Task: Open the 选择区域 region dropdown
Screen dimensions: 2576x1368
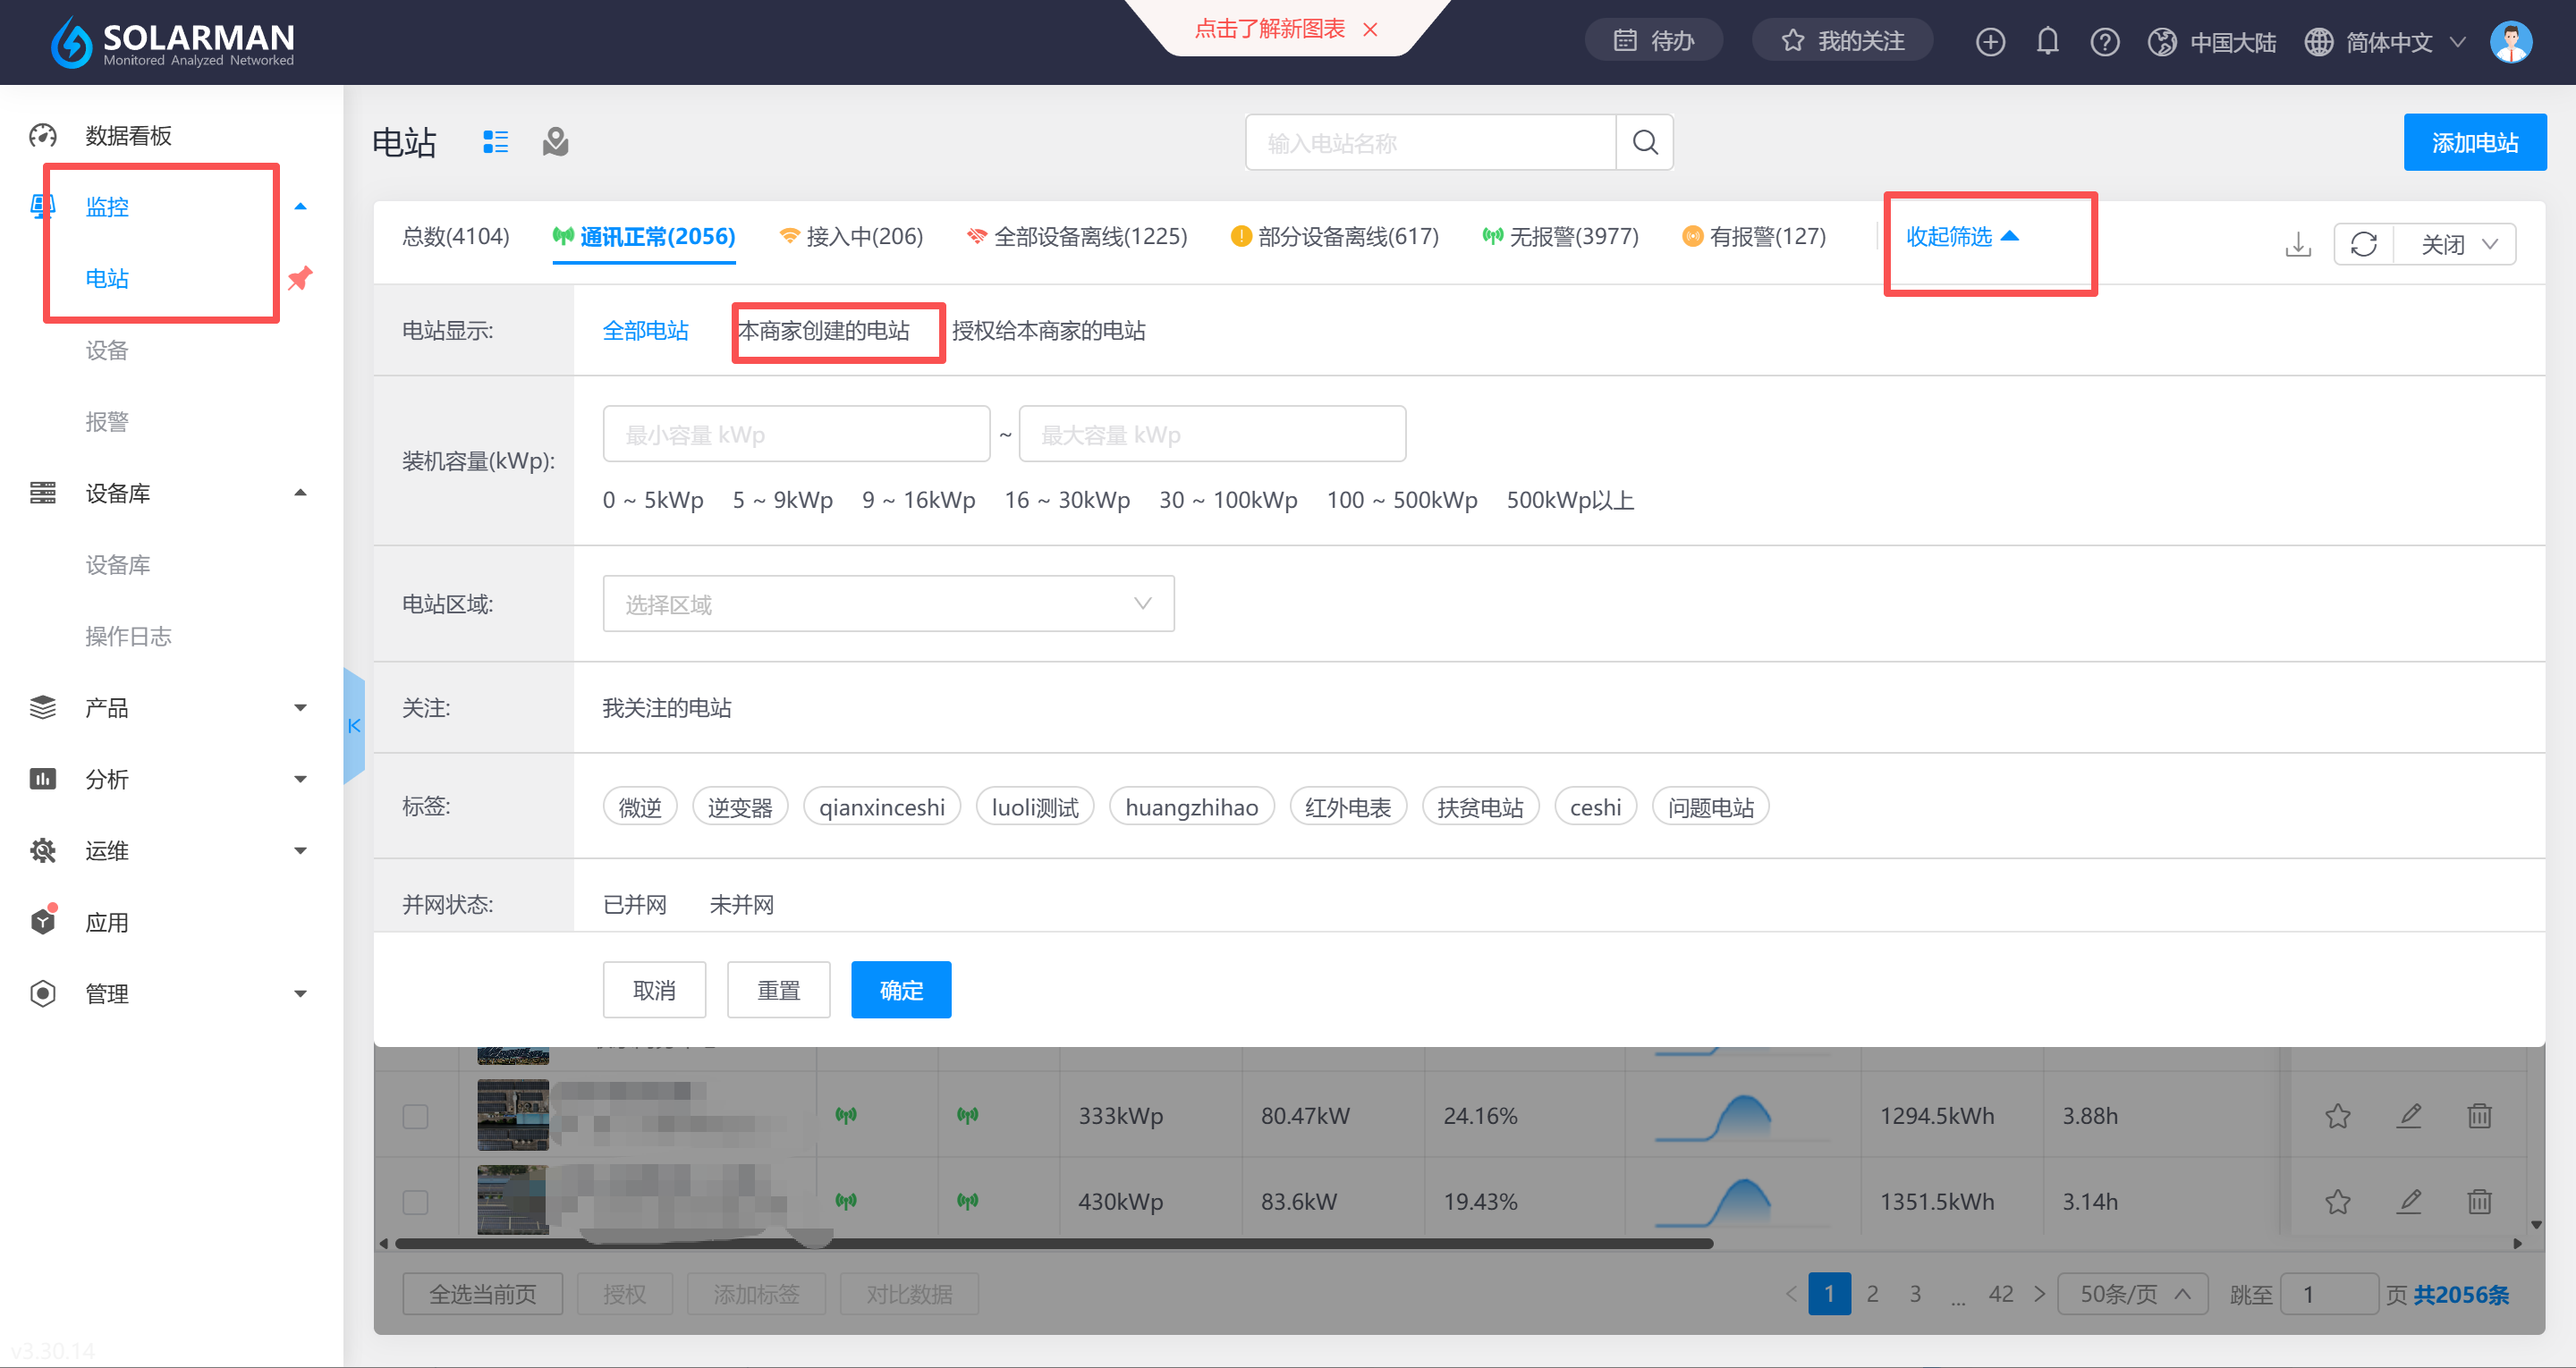Action: click(x=887, y=604)
